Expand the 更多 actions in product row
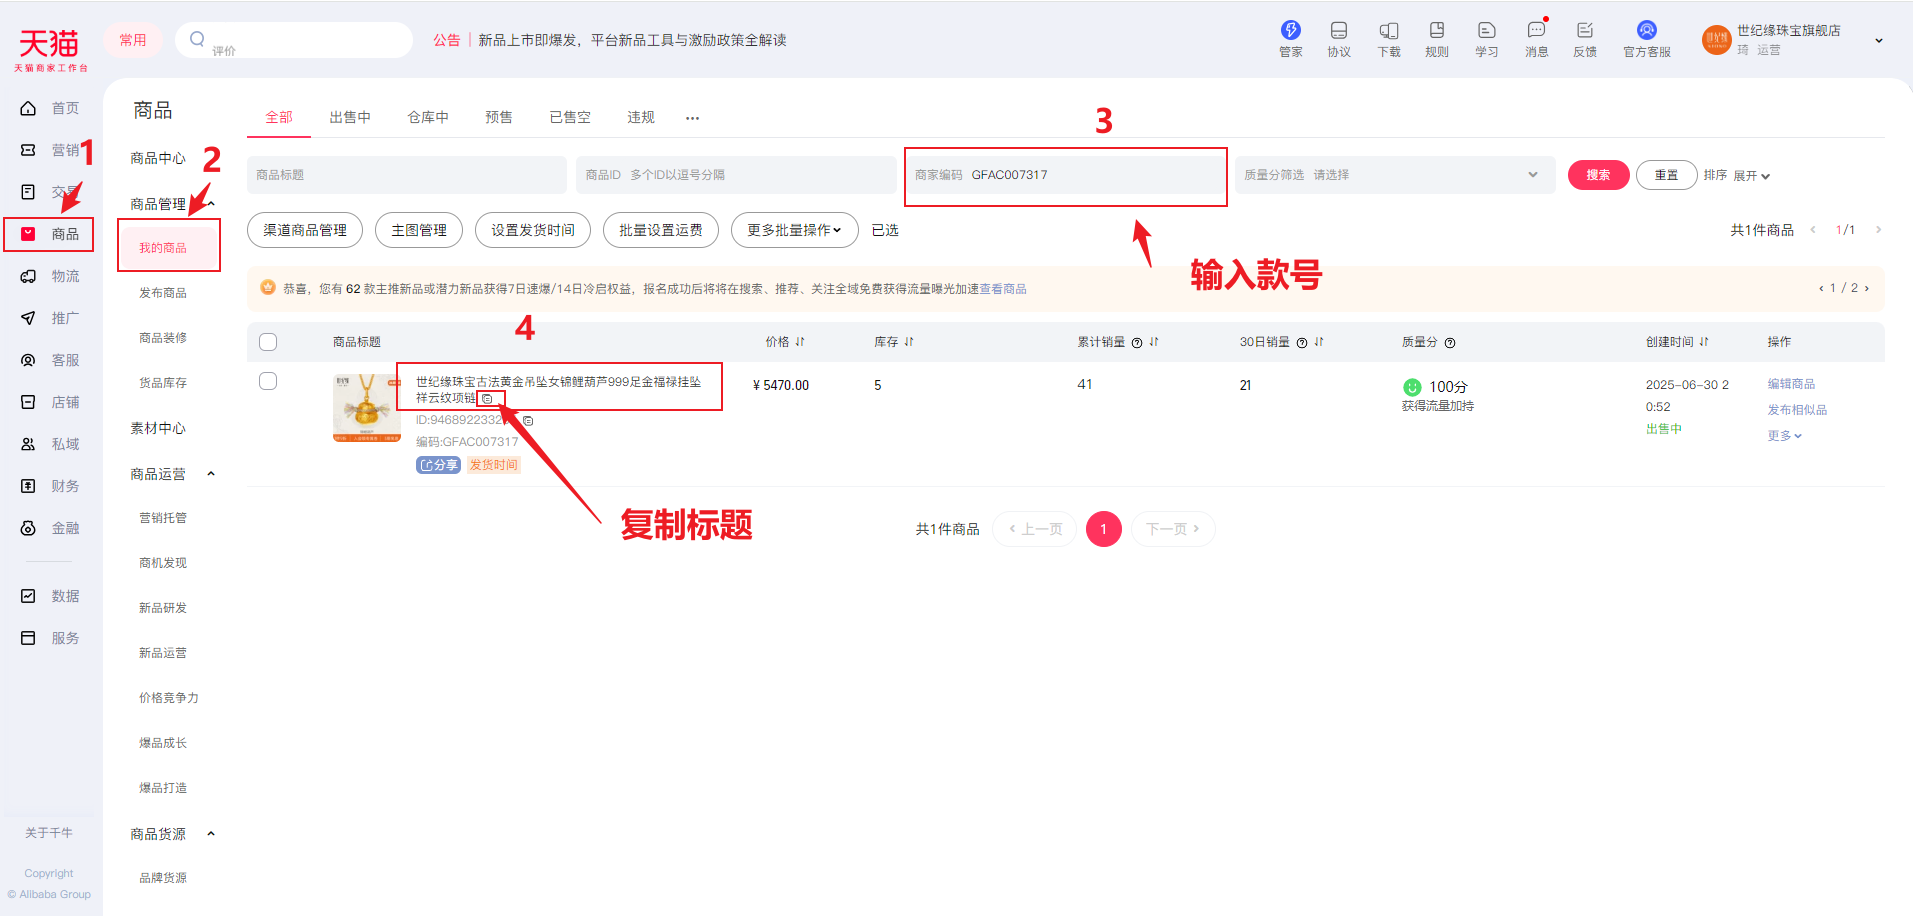 point(1783,436)
